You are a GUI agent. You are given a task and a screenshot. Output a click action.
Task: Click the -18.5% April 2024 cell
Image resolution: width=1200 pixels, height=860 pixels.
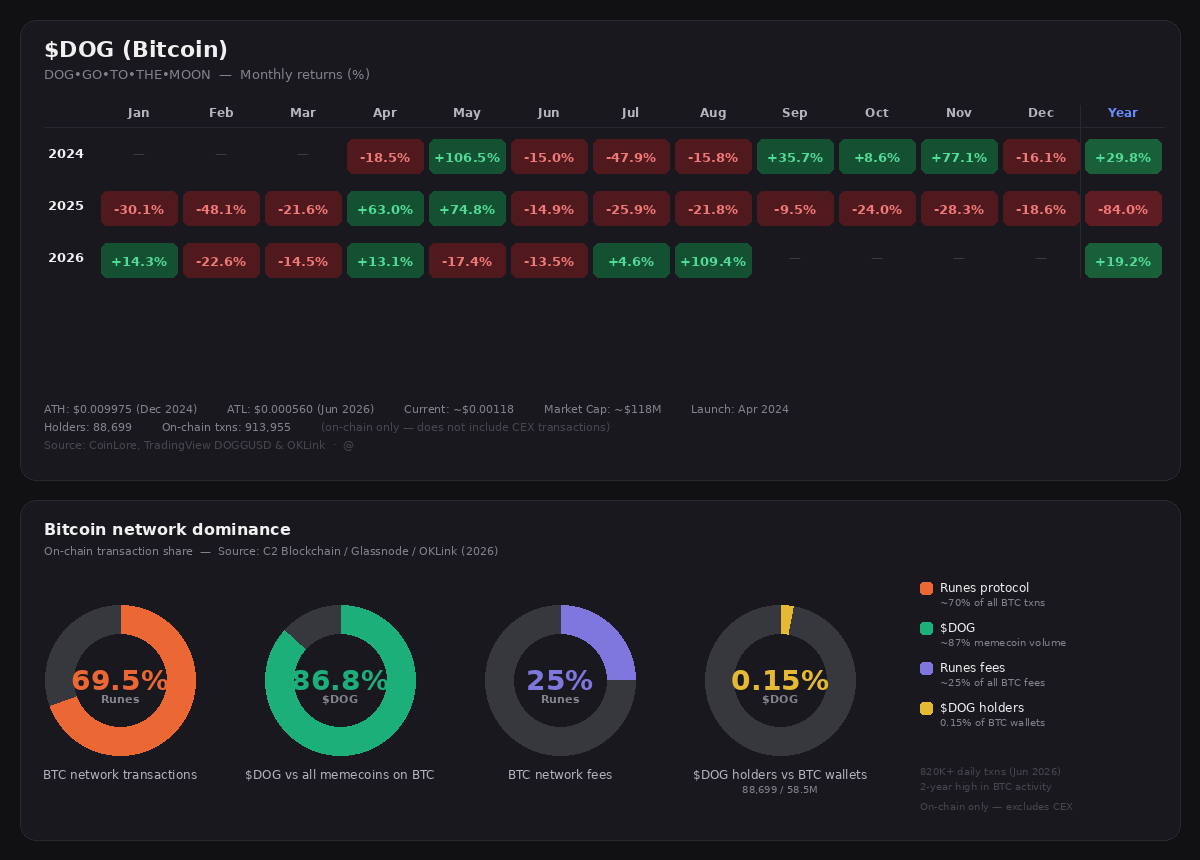point(385,157)
